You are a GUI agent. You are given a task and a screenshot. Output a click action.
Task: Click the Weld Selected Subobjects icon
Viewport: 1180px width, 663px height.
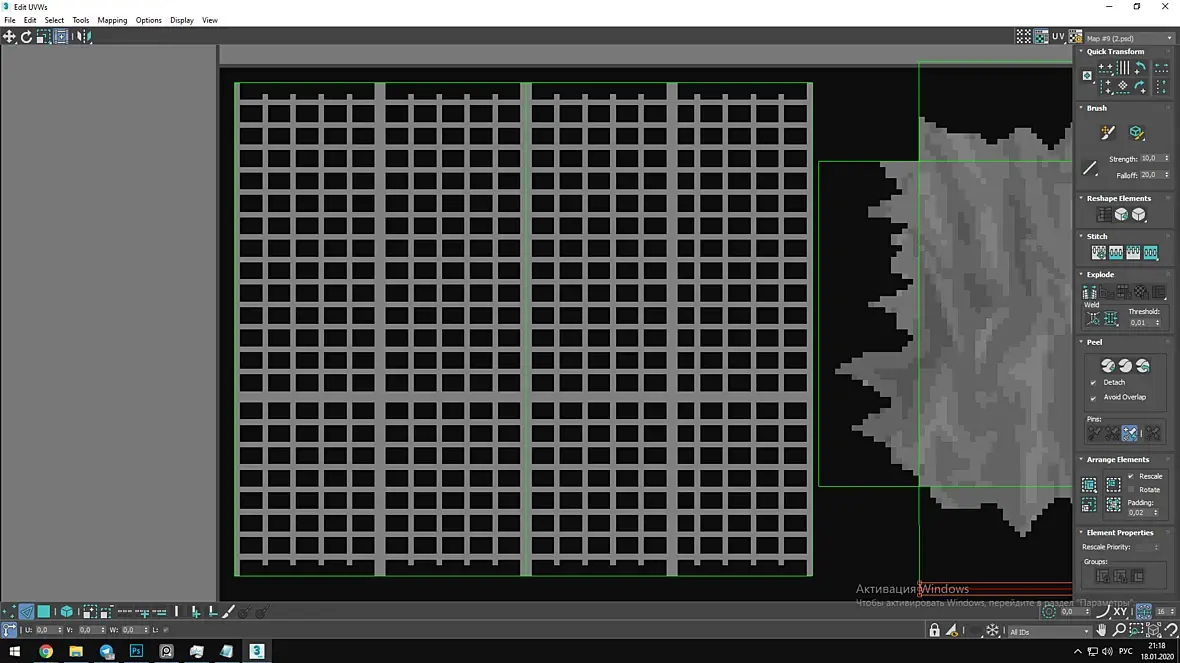1111,319
